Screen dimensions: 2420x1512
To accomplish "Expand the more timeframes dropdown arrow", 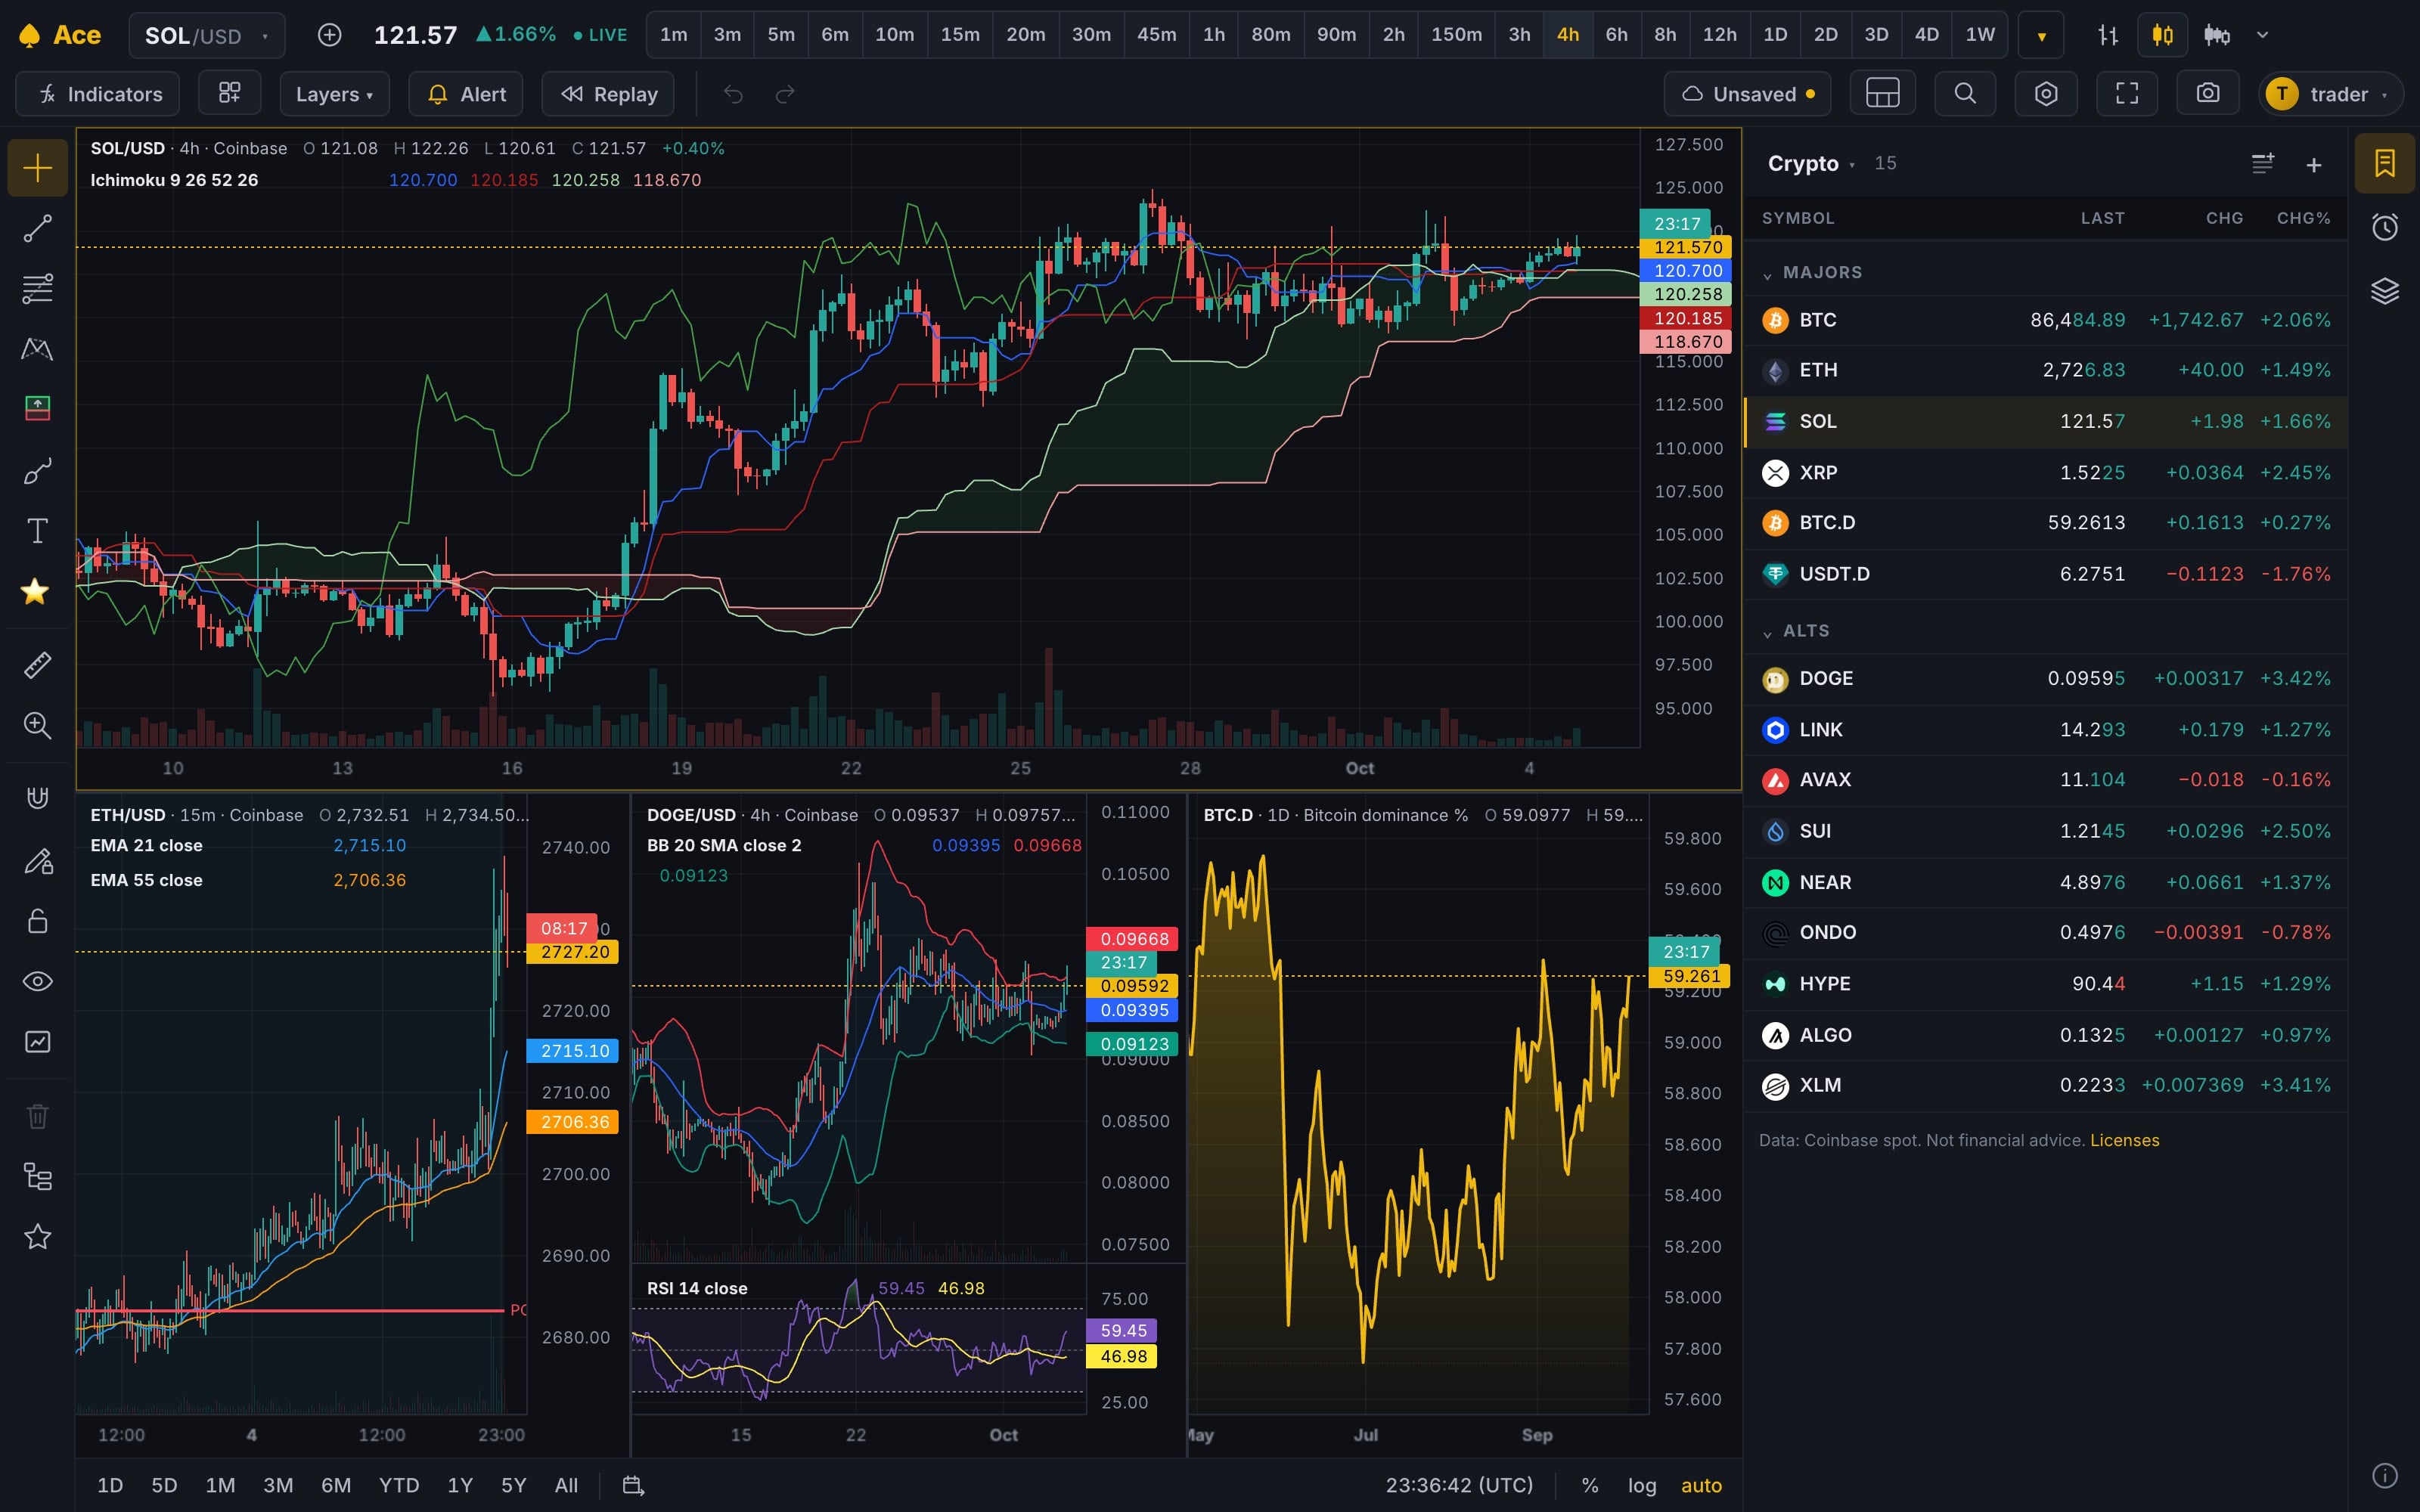I will 2041,36.
